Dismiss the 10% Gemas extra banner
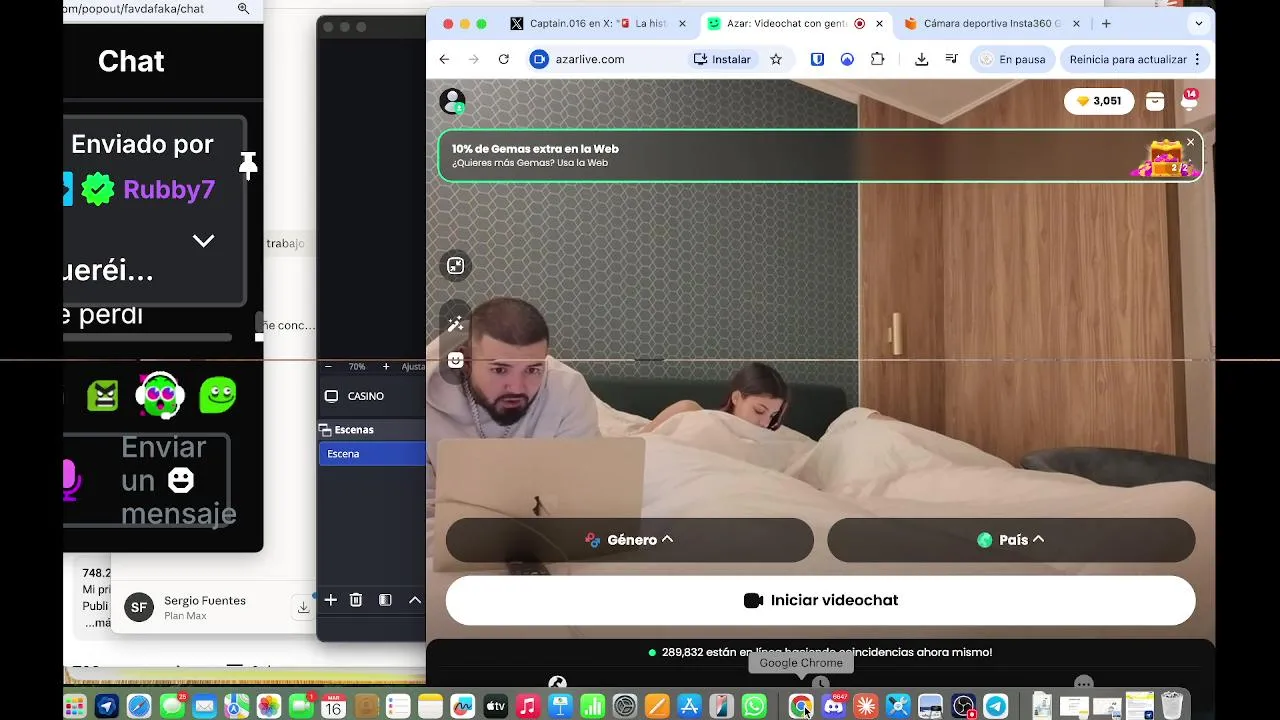 (x=1190, y=142)
